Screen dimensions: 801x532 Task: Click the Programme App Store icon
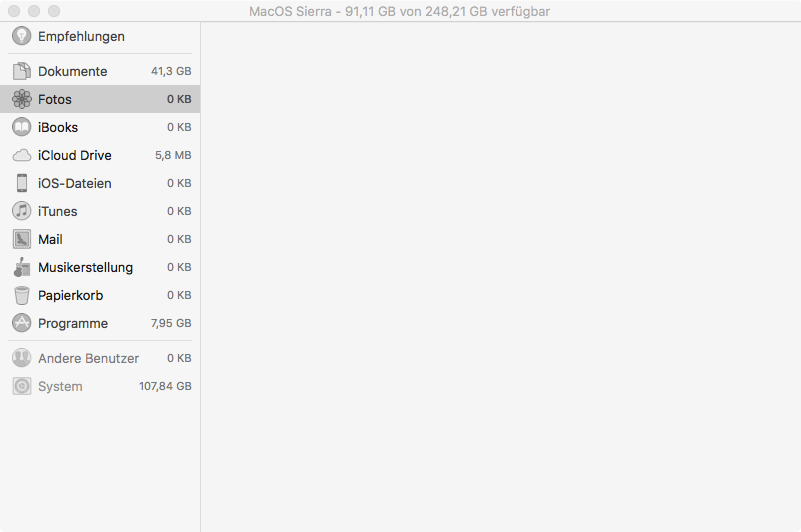pos(21,323)
